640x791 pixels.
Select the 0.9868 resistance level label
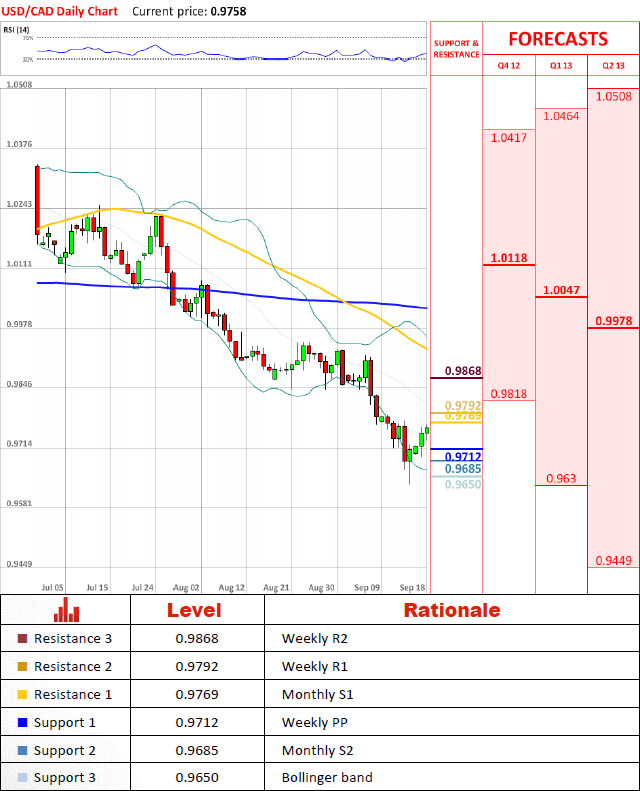463,371
